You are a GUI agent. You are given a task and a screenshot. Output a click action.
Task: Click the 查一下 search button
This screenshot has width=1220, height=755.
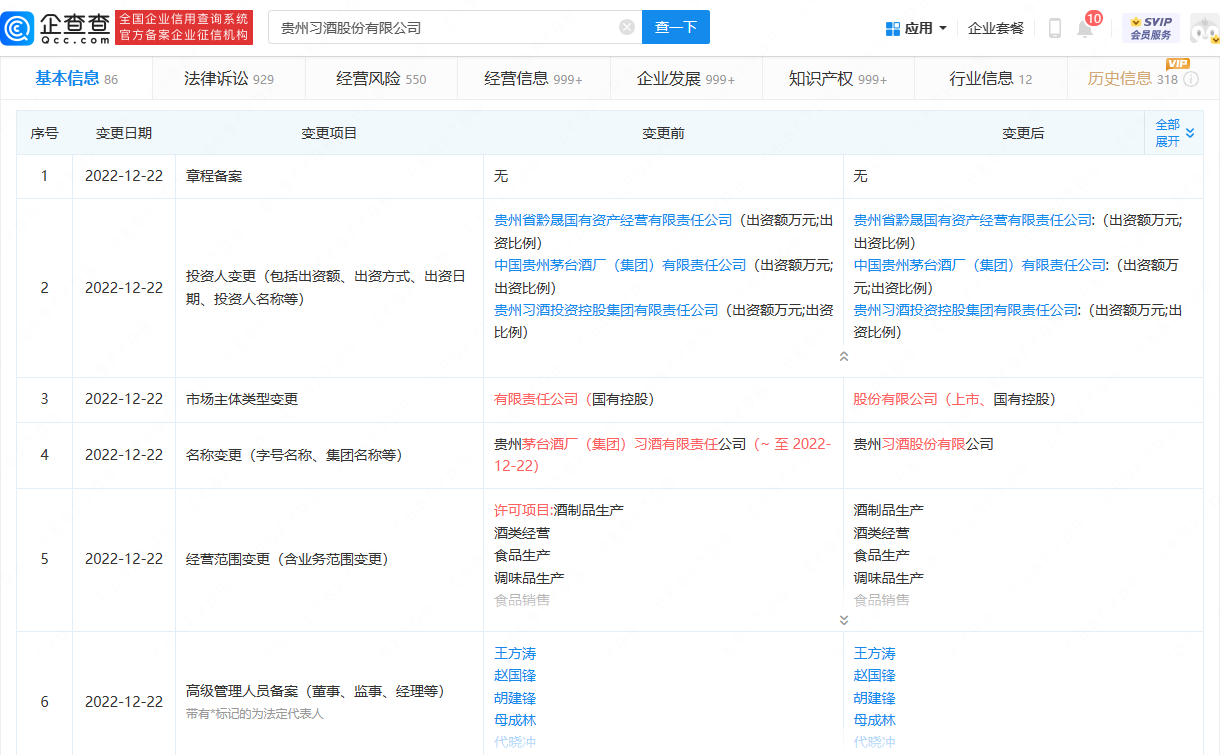tap(675, 27)
